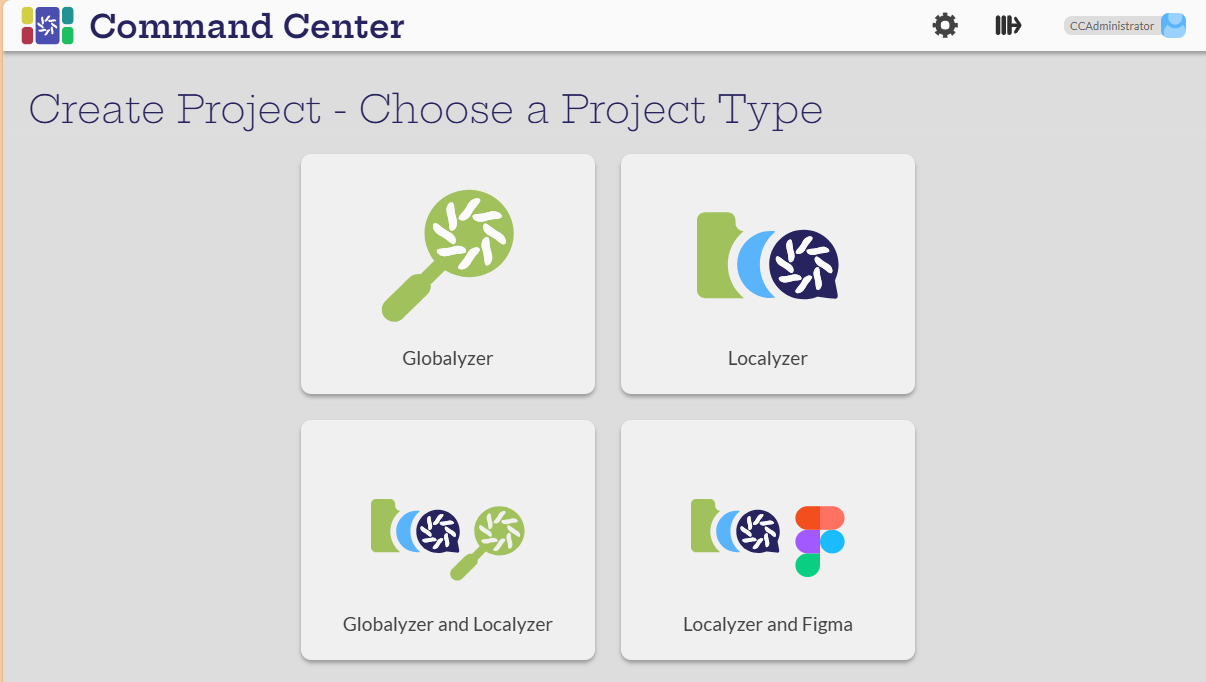Viewport: 1206px width, 682px height.
Task: Click the pipeline icon beside the gear
Action: (1007, 26)
